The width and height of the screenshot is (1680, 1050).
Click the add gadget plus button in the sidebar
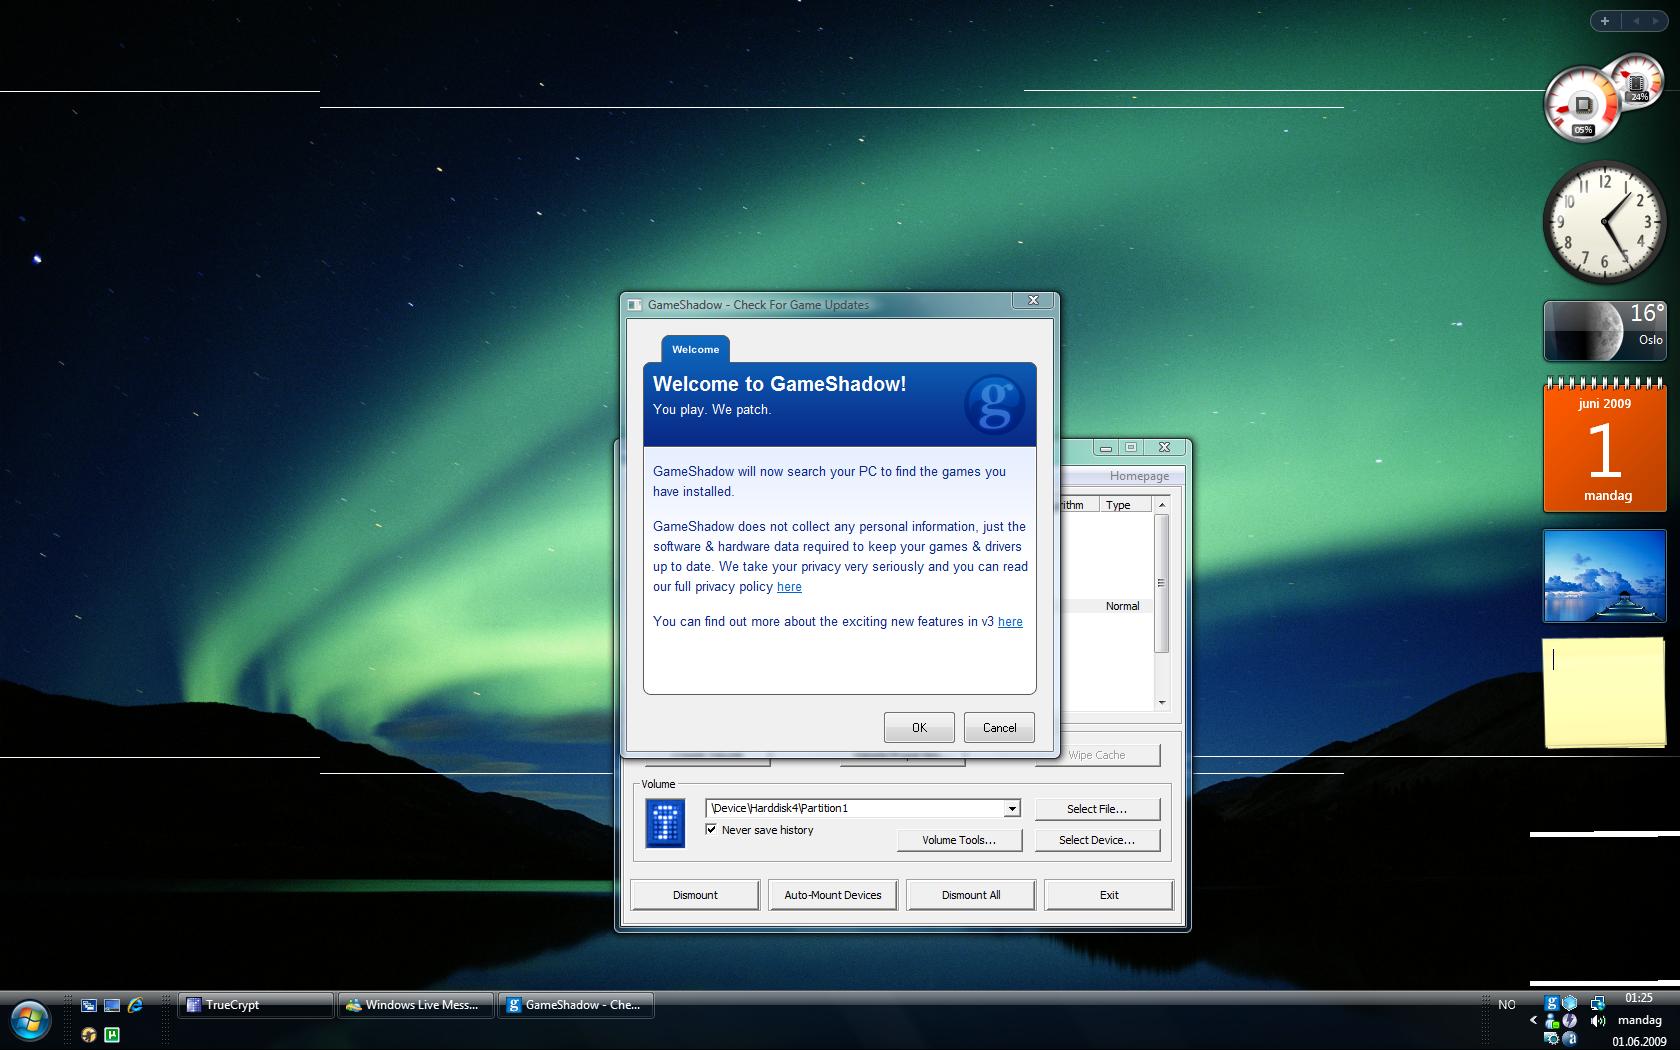tap(1605, 20)
